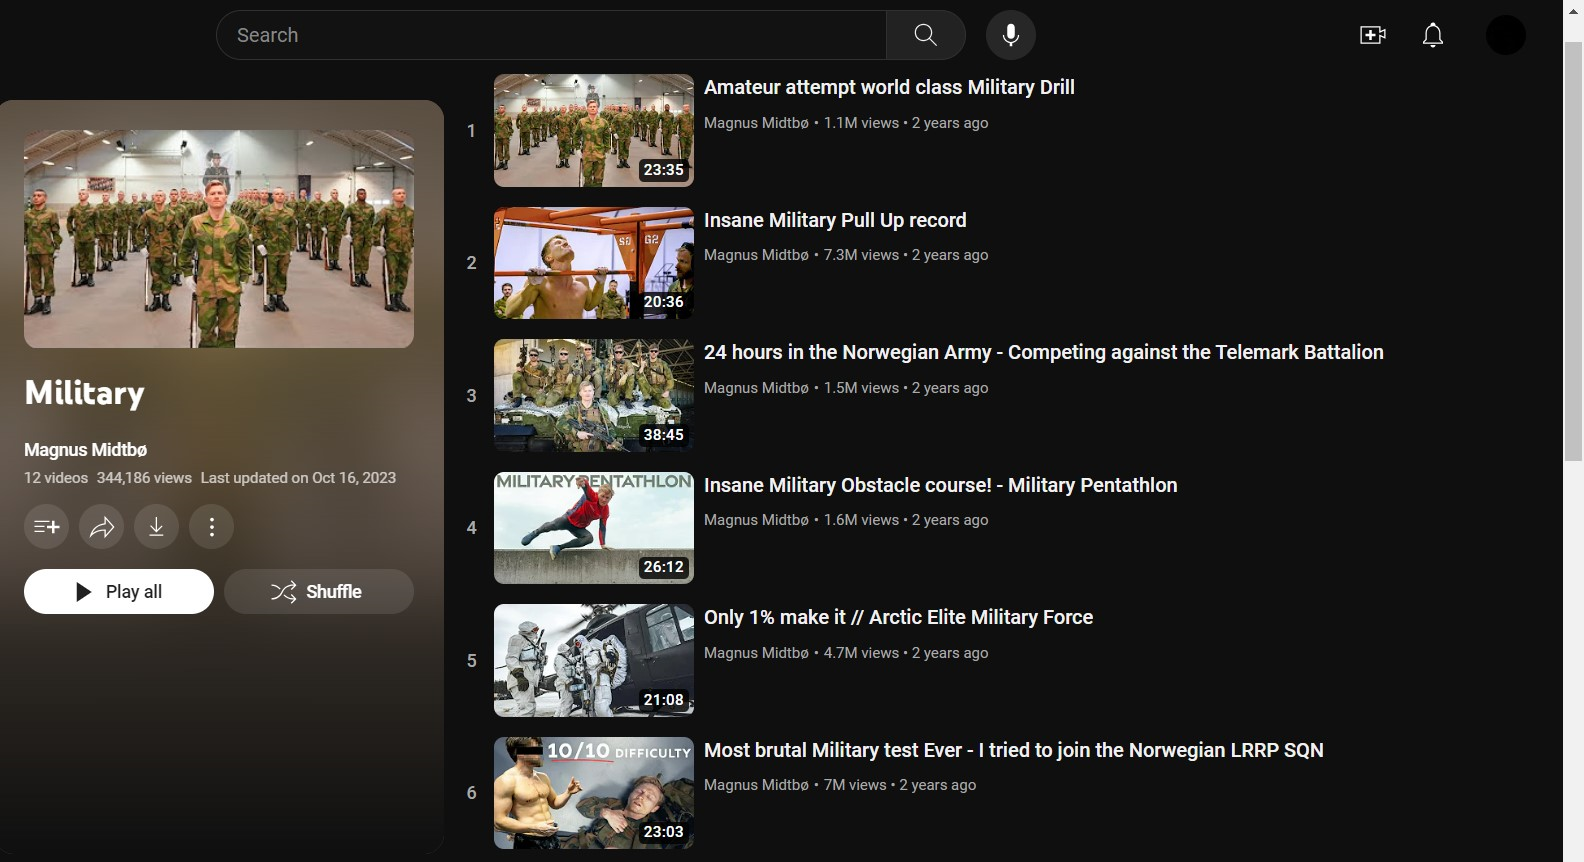Open the playlist cover thumbnail
Image resolution: width=1584 pixels, height=862 pixels.
click(x=219, y=239)
